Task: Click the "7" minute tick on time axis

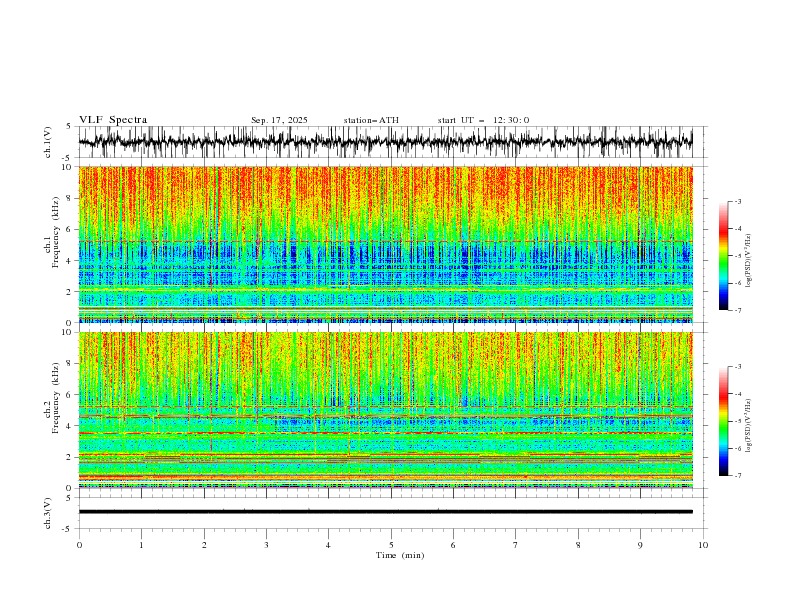Action: (x=516, y=545)
